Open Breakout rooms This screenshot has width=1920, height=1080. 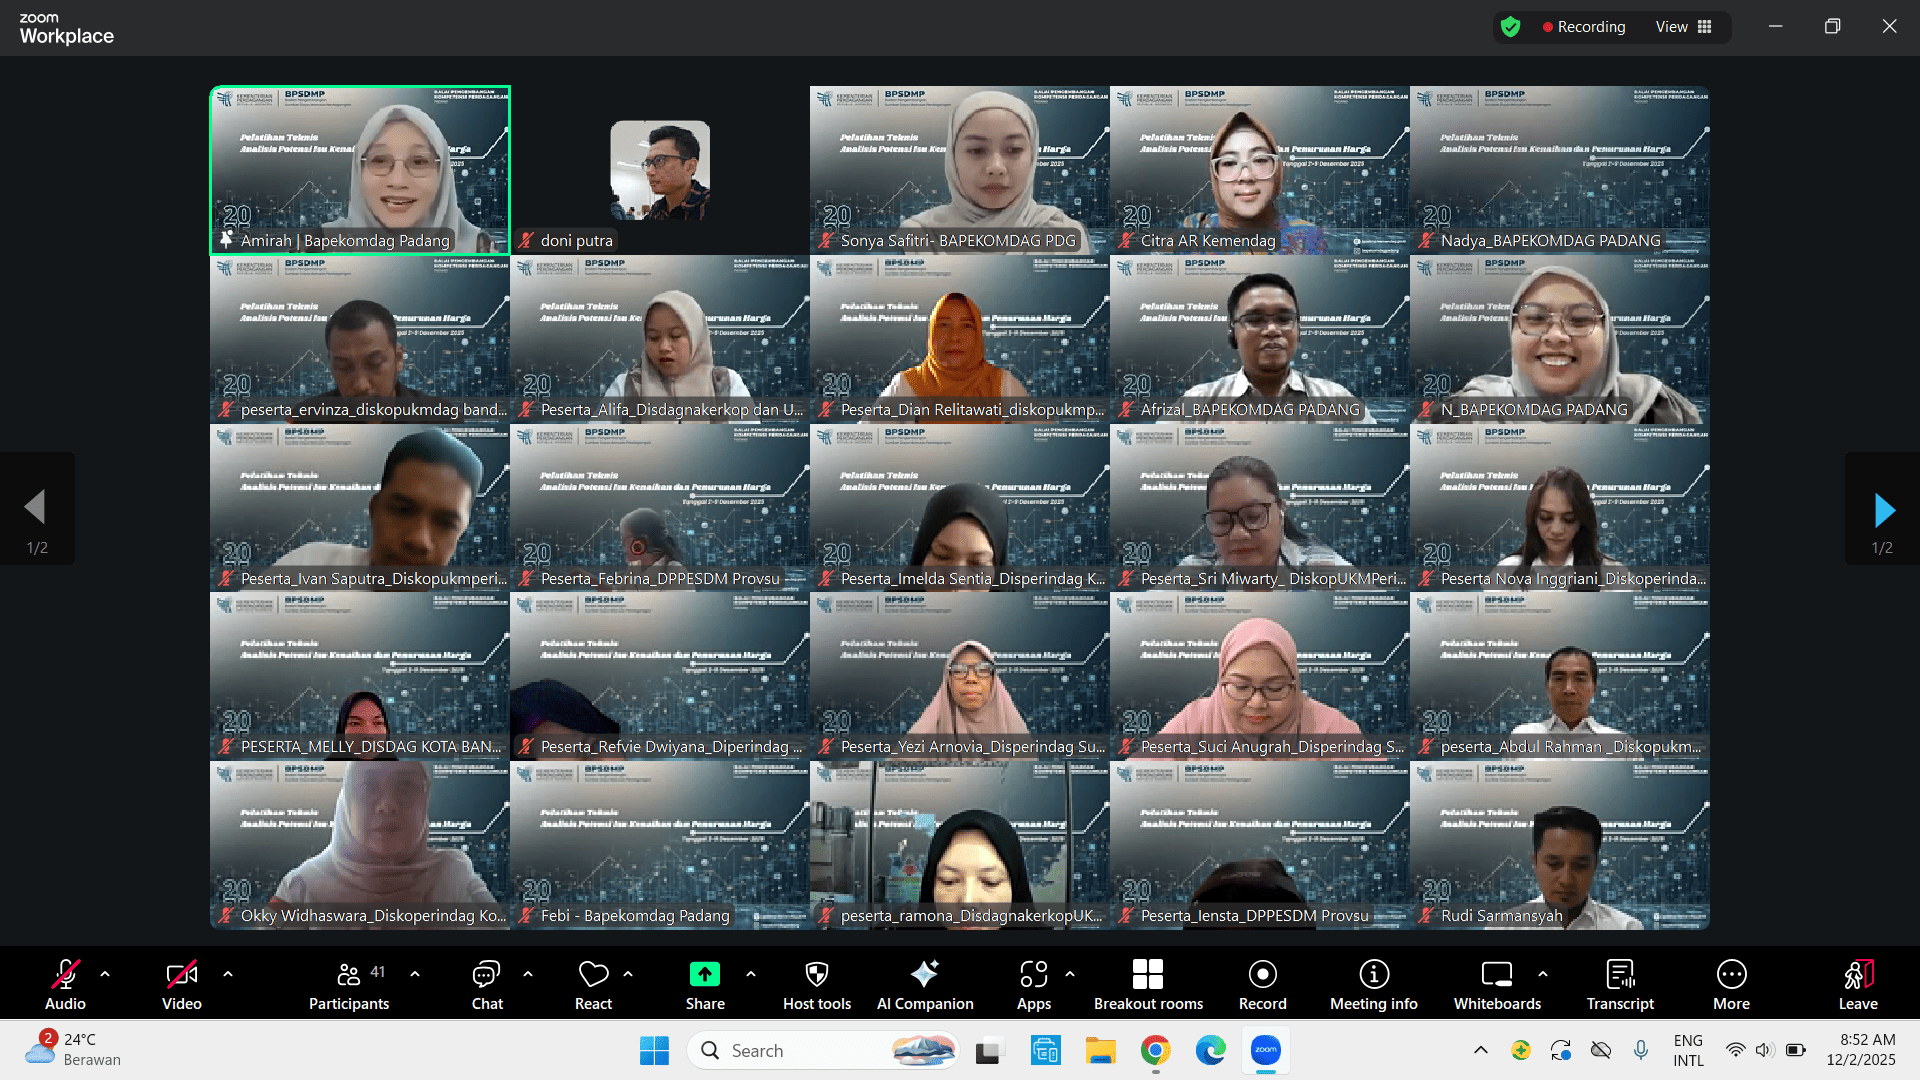click(x=1148, y=985)
